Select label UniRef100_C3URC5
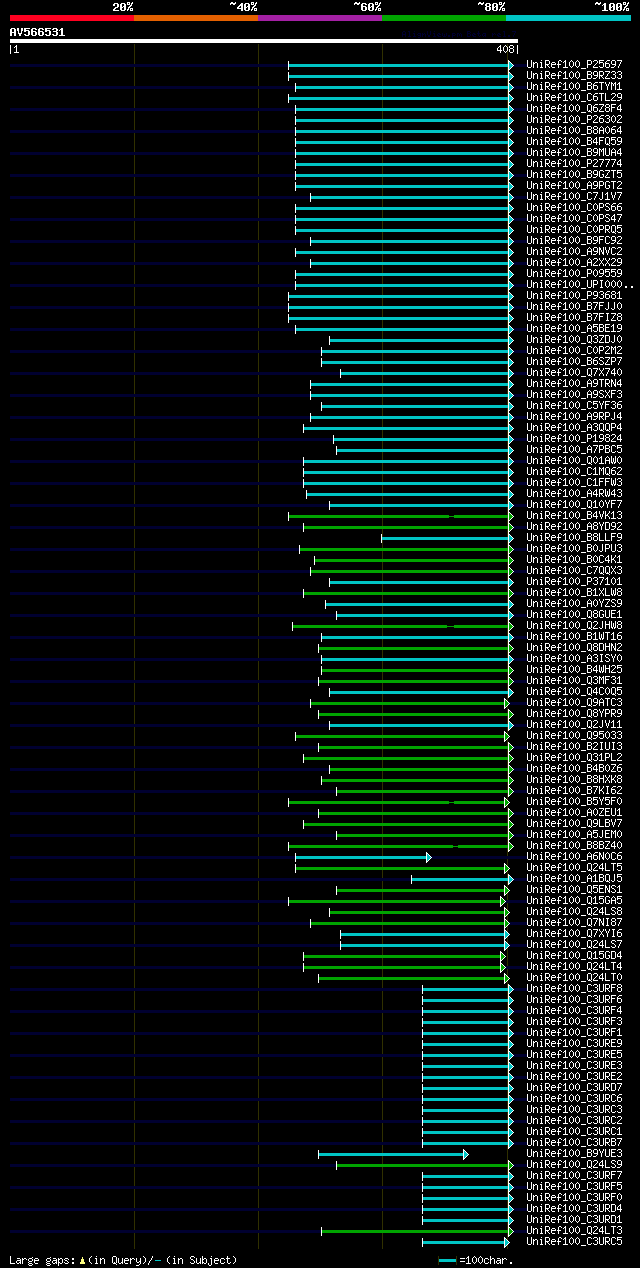This screenshot has height=1268, width=640. [574, 1241]
